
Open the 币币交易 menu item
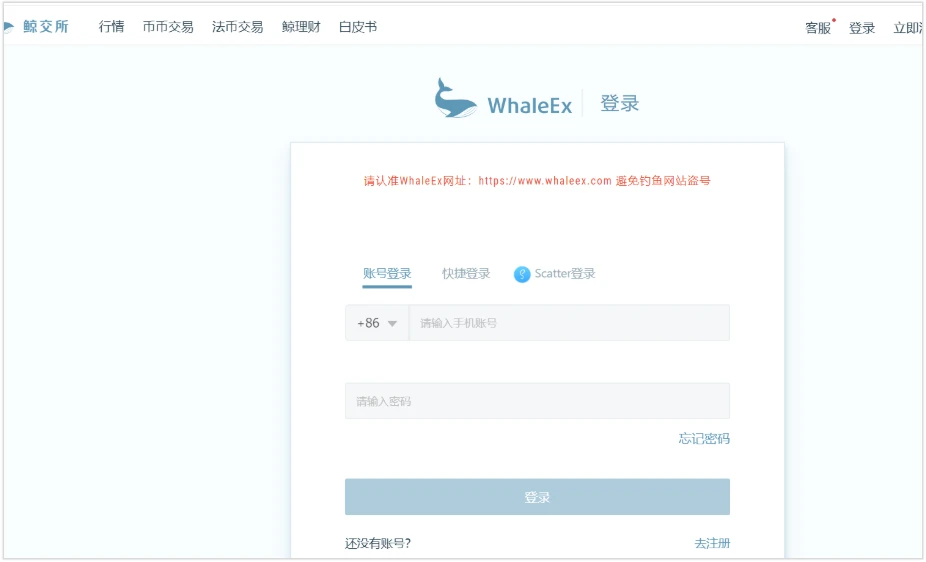coord(168,27)
